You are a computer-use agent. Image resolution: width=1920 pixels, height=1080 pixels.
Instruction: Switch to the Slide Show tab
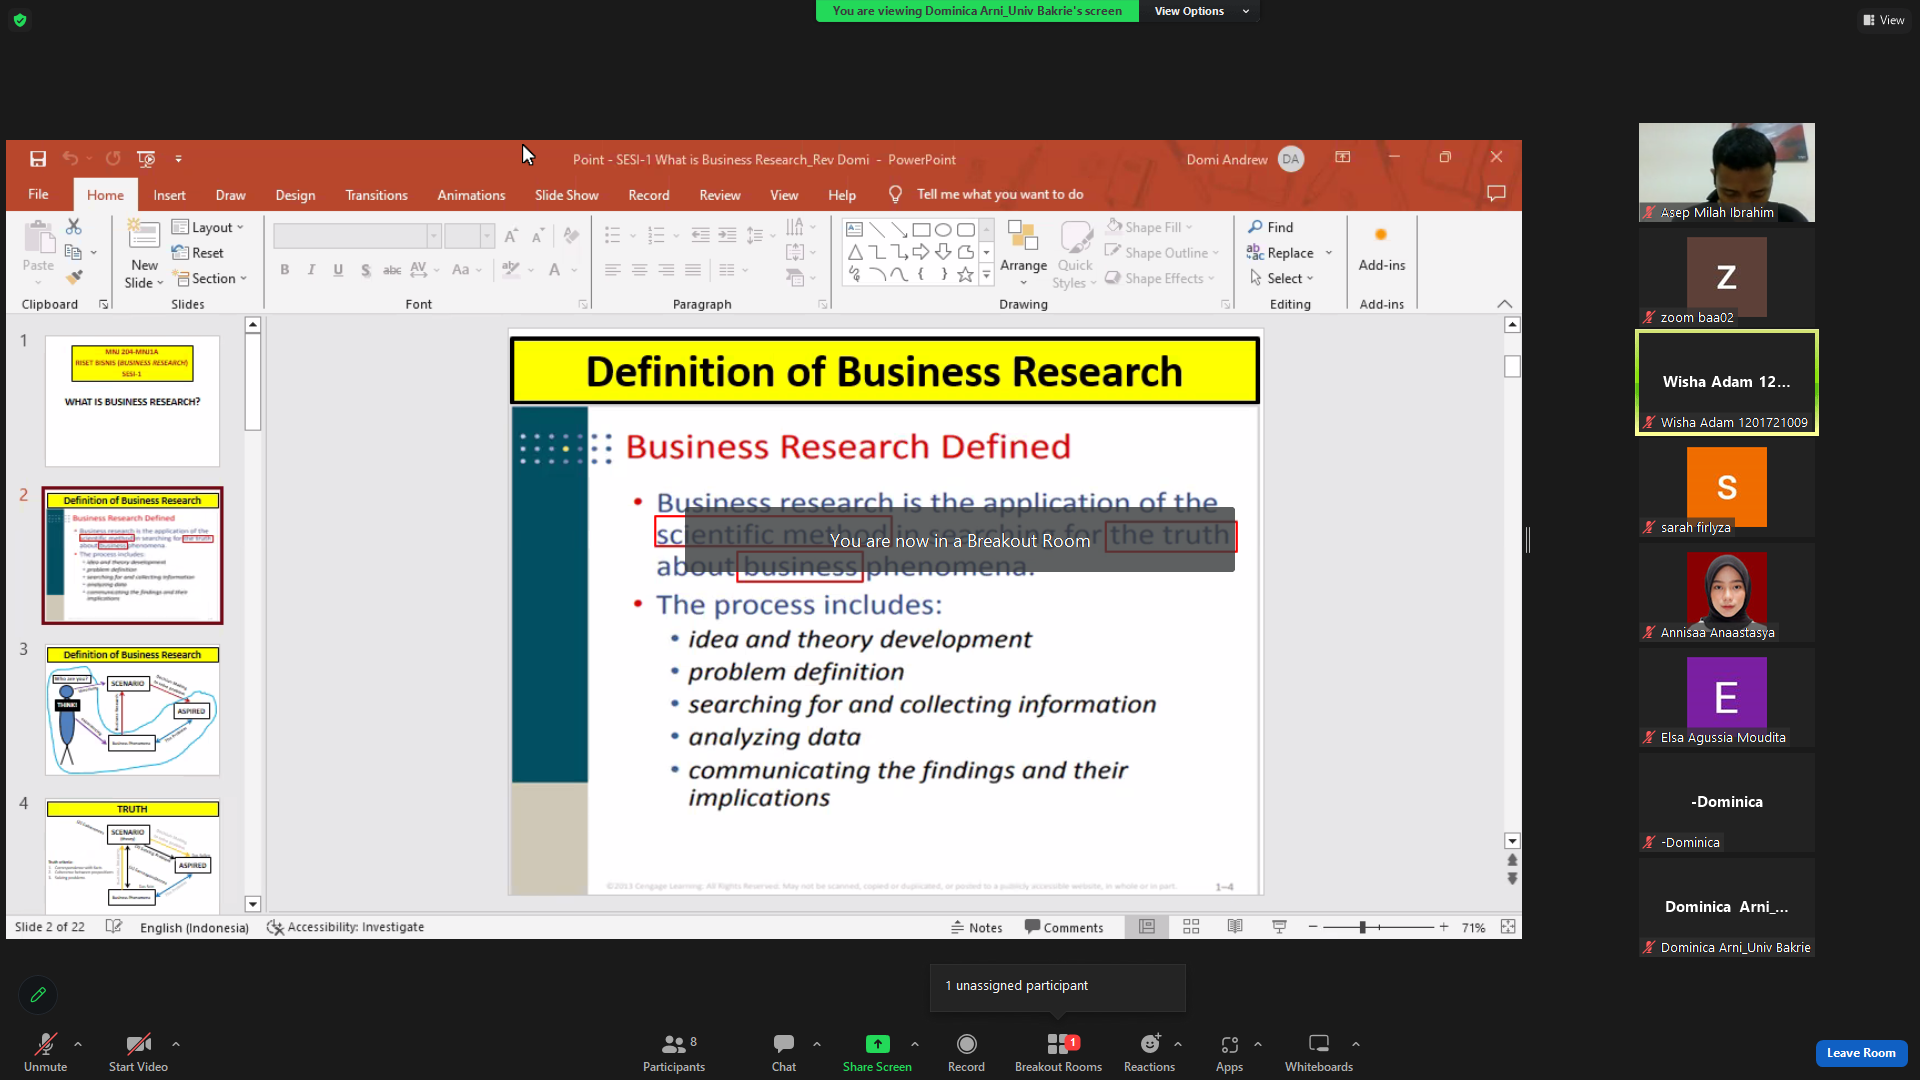coord(566,195)
